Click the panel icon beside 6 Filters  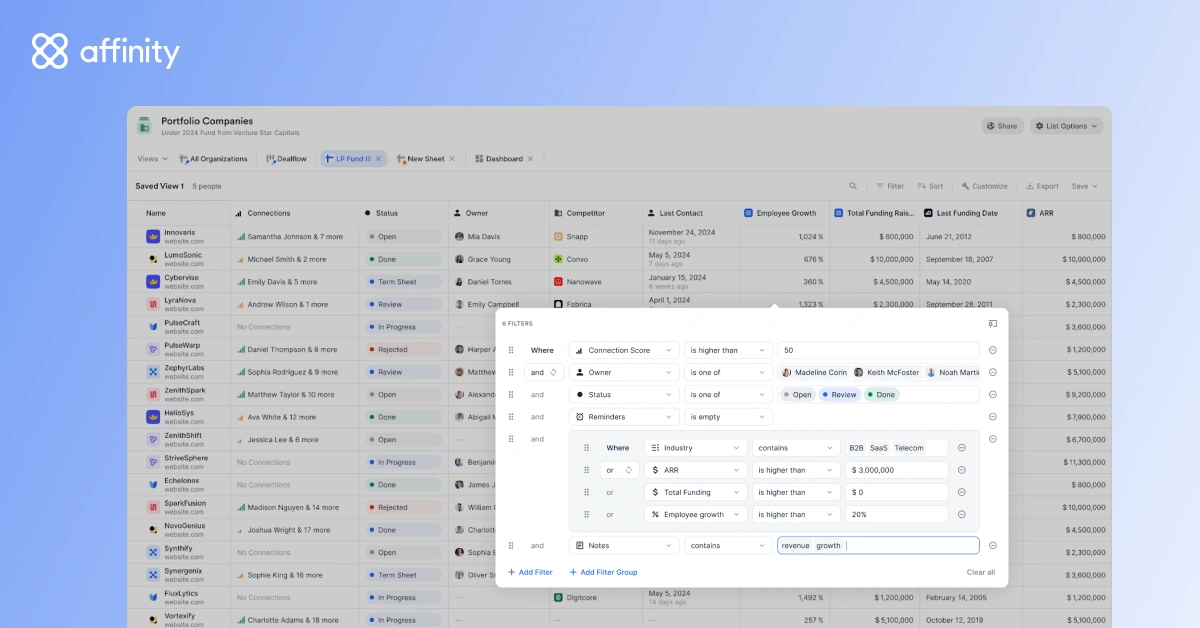pyautogui.click(x=993, y=323)
